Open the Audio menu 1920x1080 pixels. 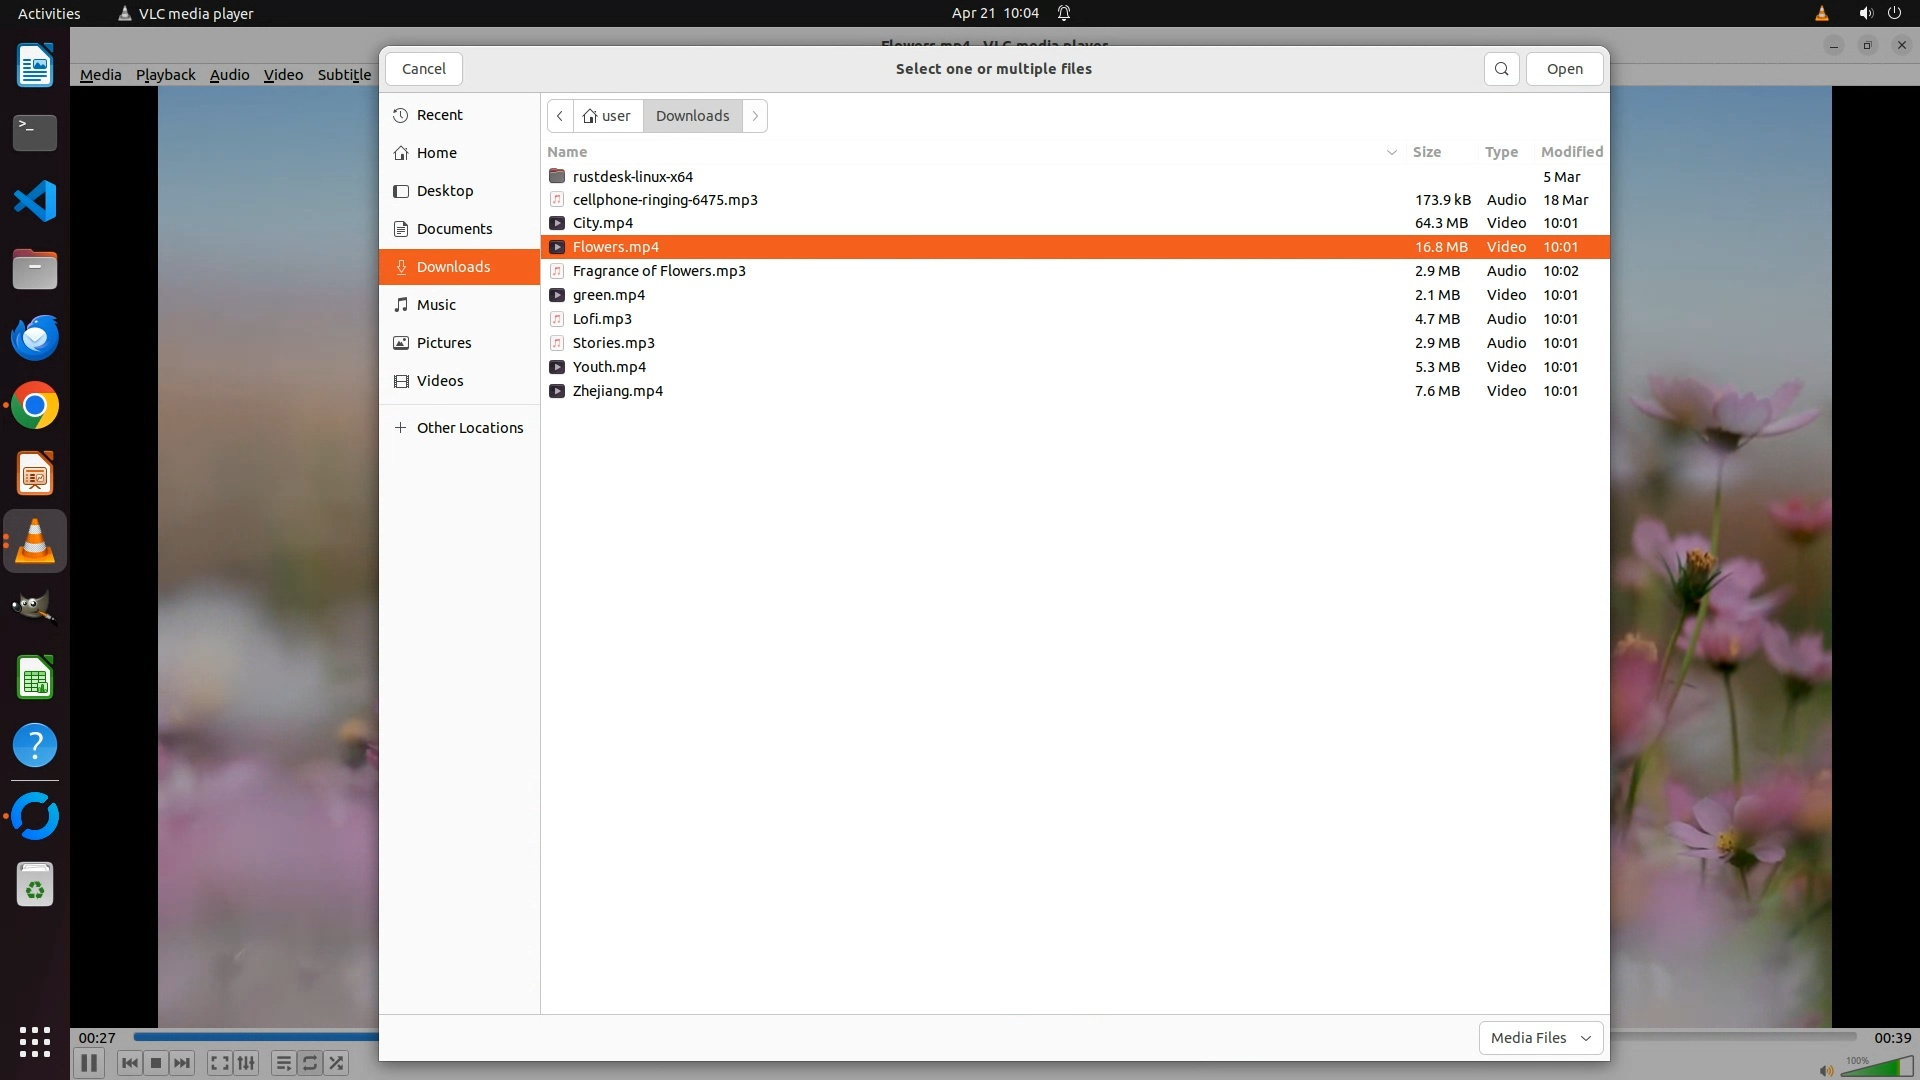click(229, 75)
